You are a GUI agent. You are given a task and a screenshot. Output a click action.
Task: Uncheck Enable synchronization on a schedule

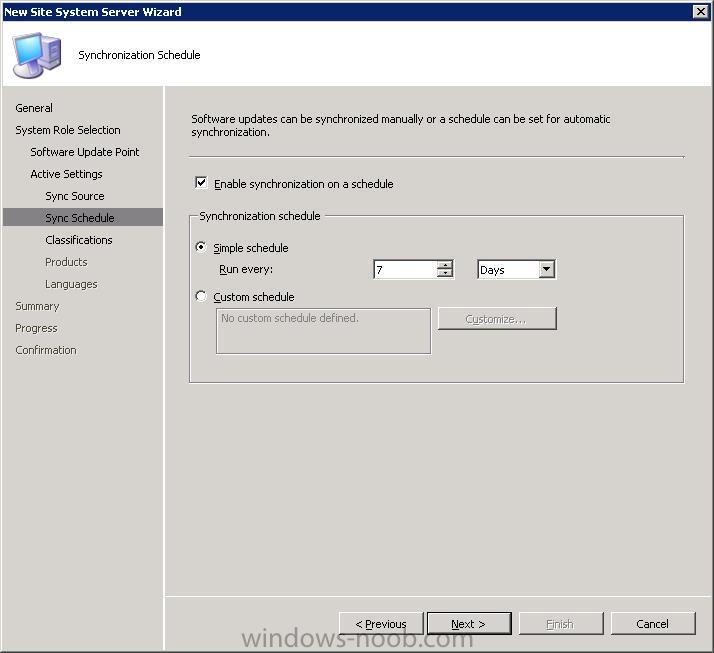click(201, 183)
